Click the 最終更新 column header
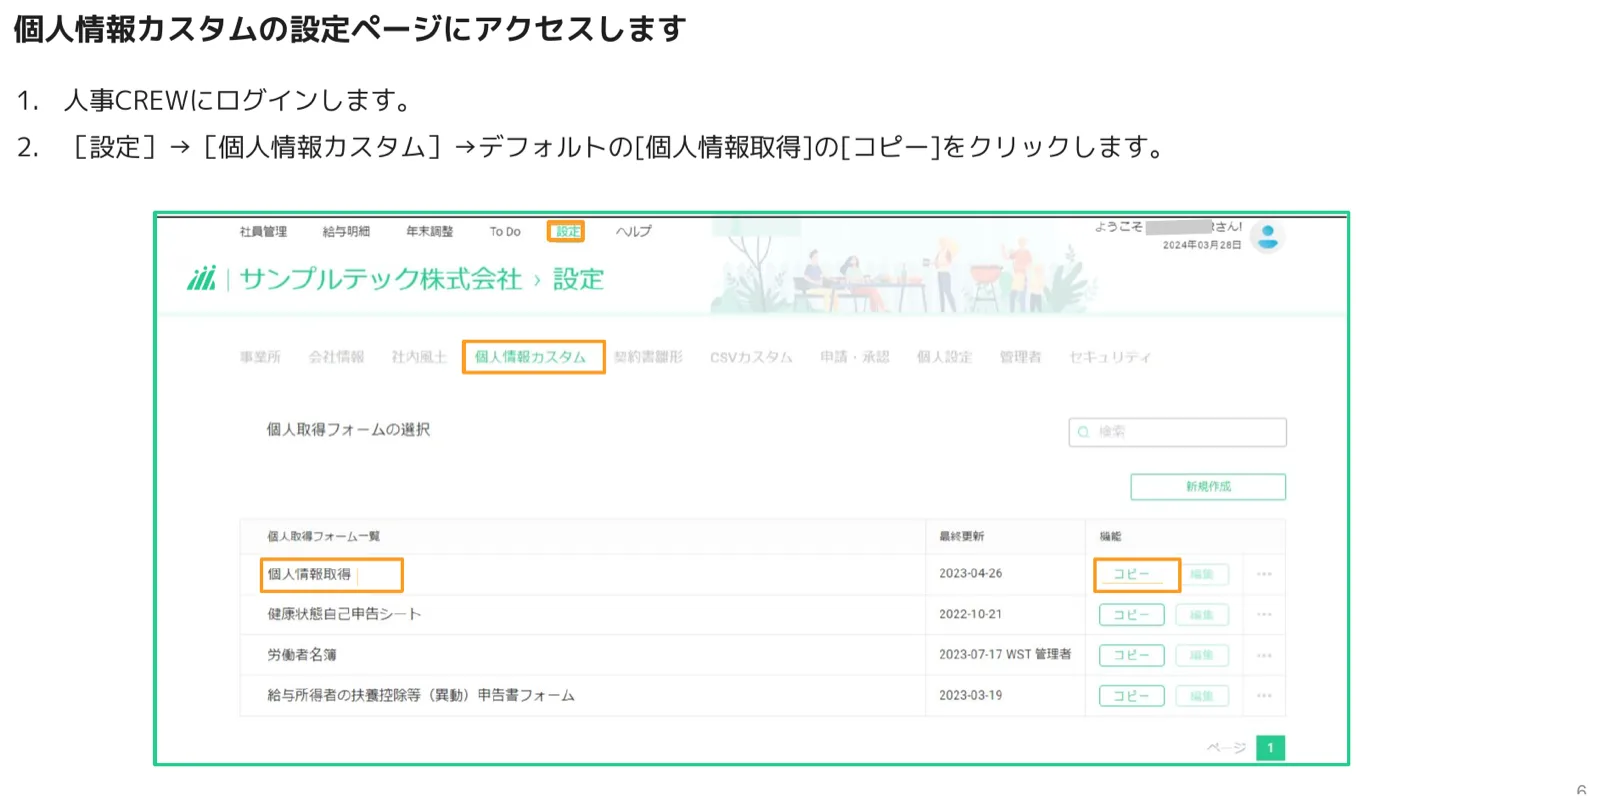The image size is (1600, 808). (961, 537)
